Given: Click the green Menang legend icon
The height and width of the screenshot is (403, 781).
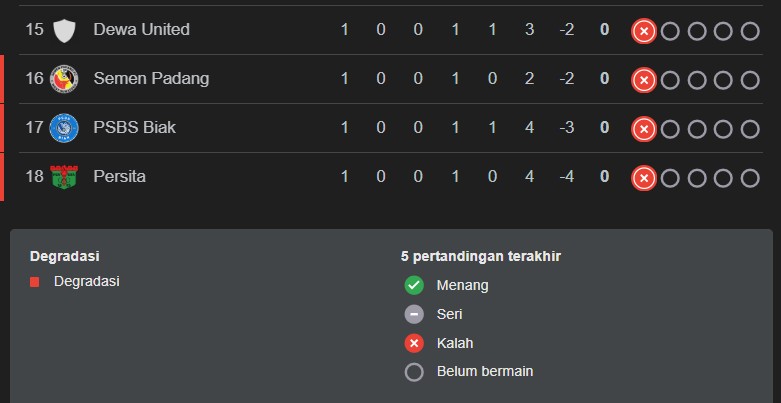Looking at the screenshot, I should [x=414, y=286].
